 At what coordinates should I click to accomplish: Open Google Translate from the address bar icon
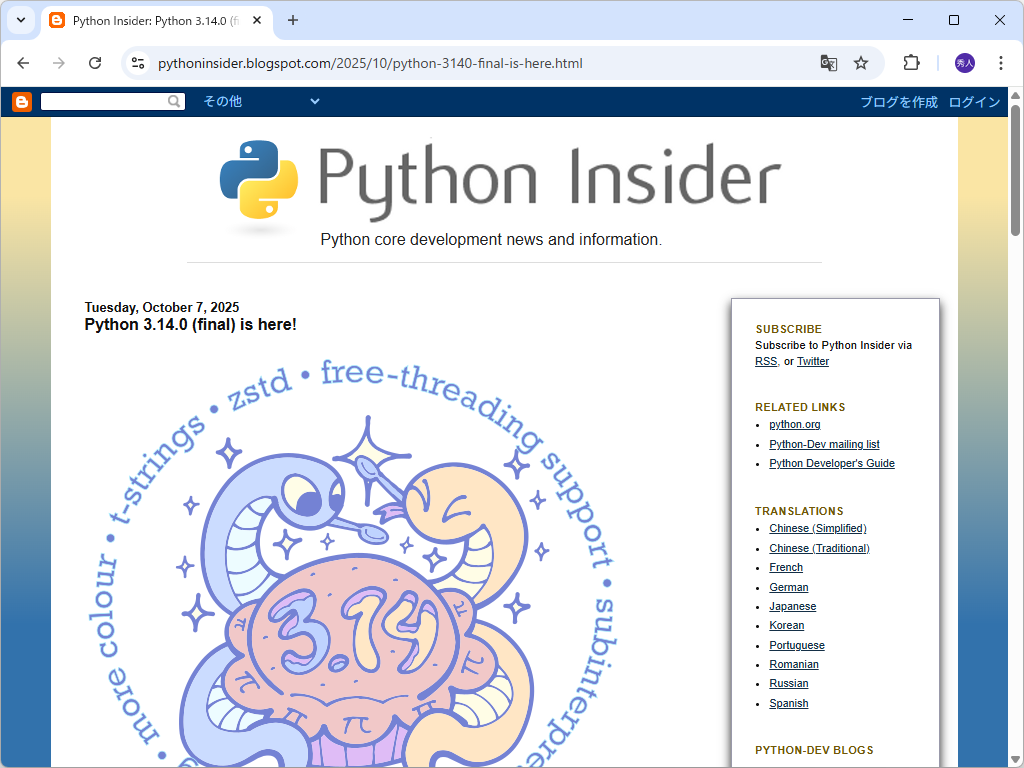tap(828, 62)
